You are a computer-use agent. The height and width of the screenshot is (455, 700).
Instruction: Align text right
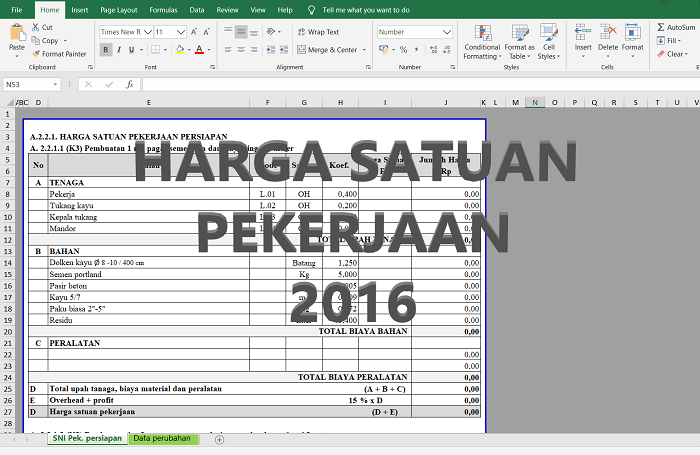(x=254, y=50)
